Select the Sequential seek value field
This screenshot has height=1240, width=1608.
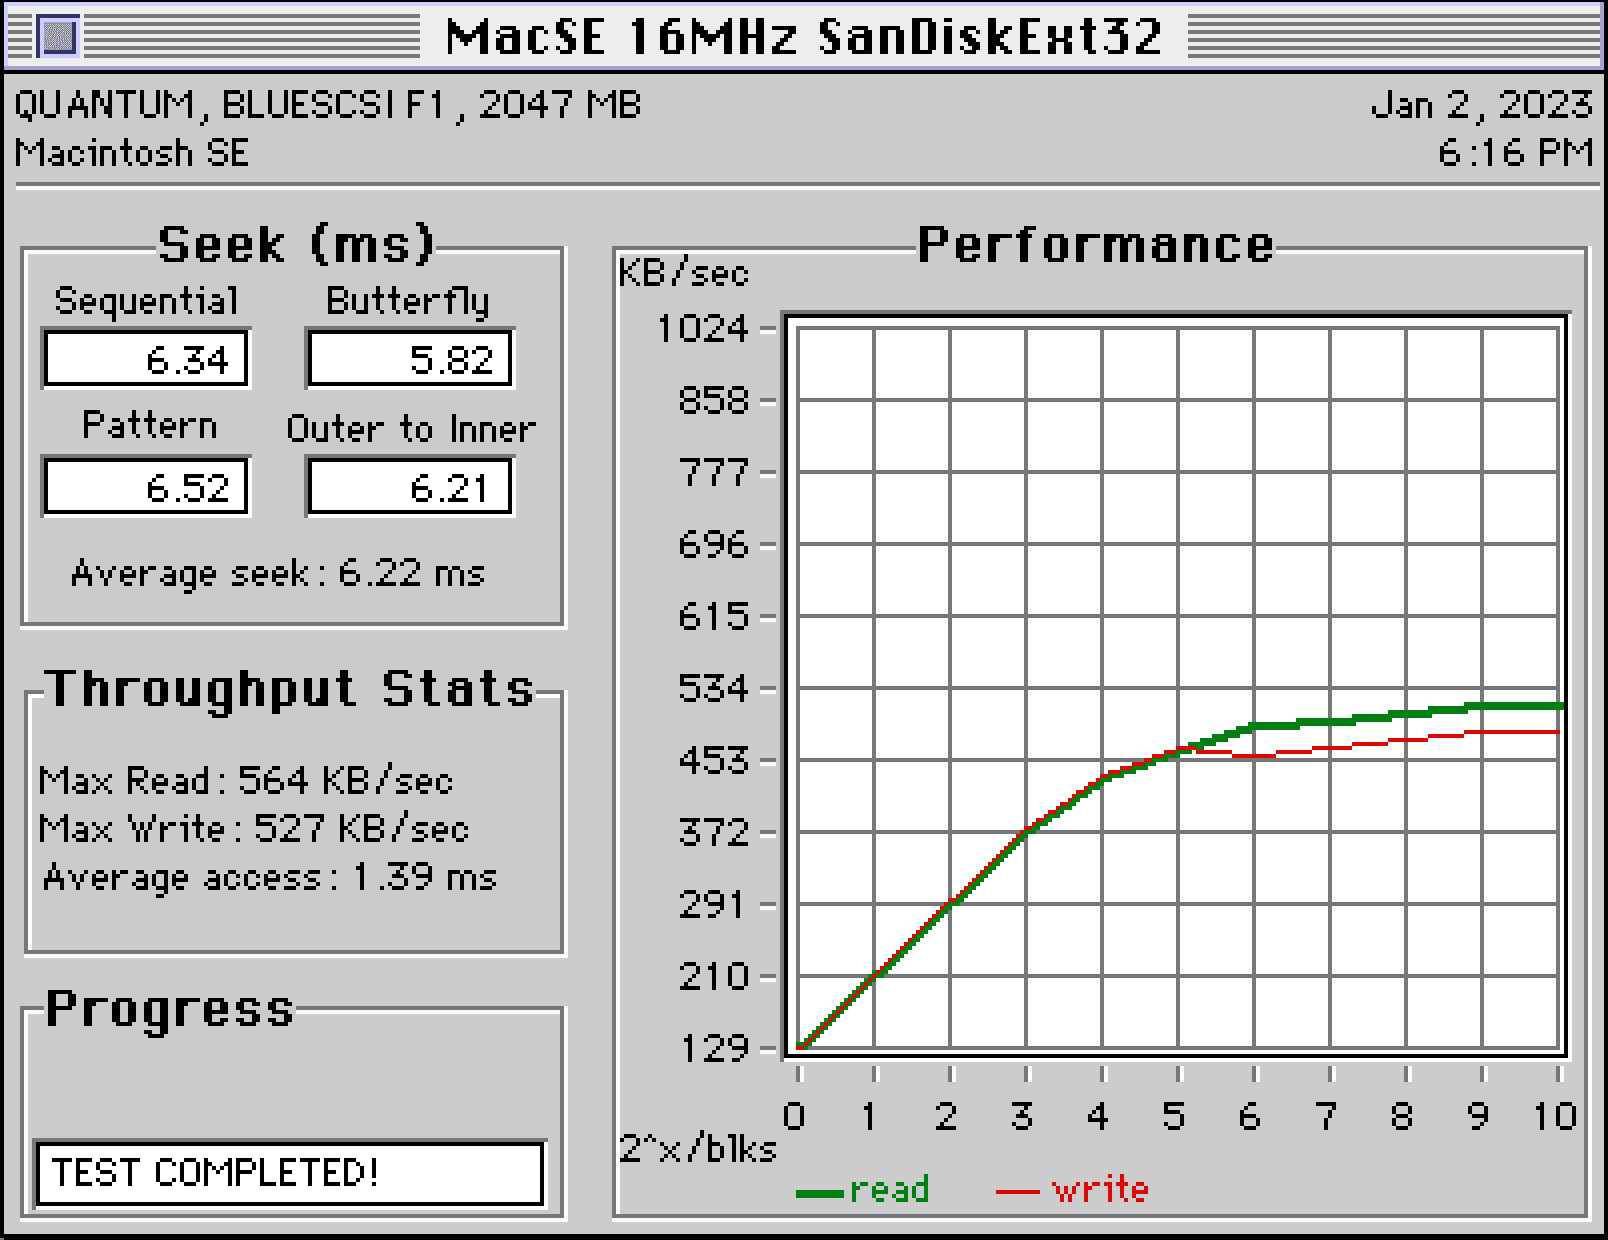click(x=146, y=359)
